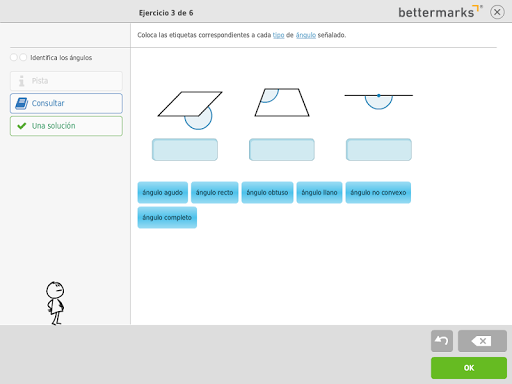
Task: Submit the answer with the green OK button
Action: [x=469, y=368]
